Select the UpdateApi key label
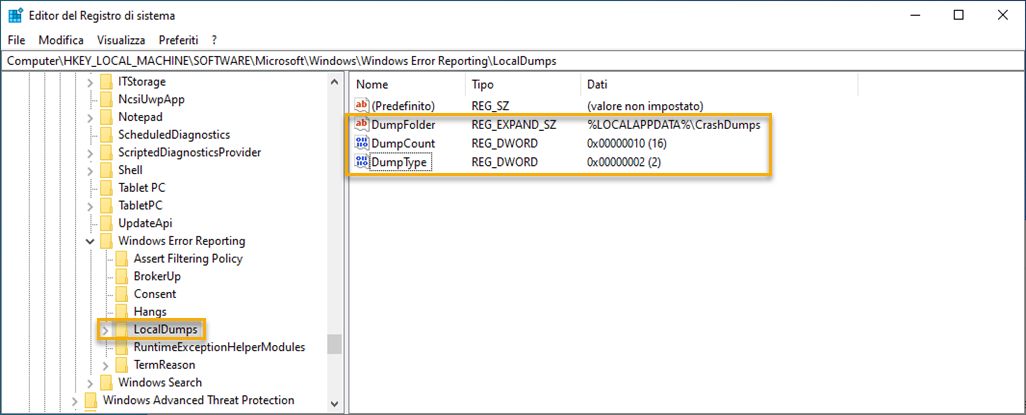 click(145, 223)
